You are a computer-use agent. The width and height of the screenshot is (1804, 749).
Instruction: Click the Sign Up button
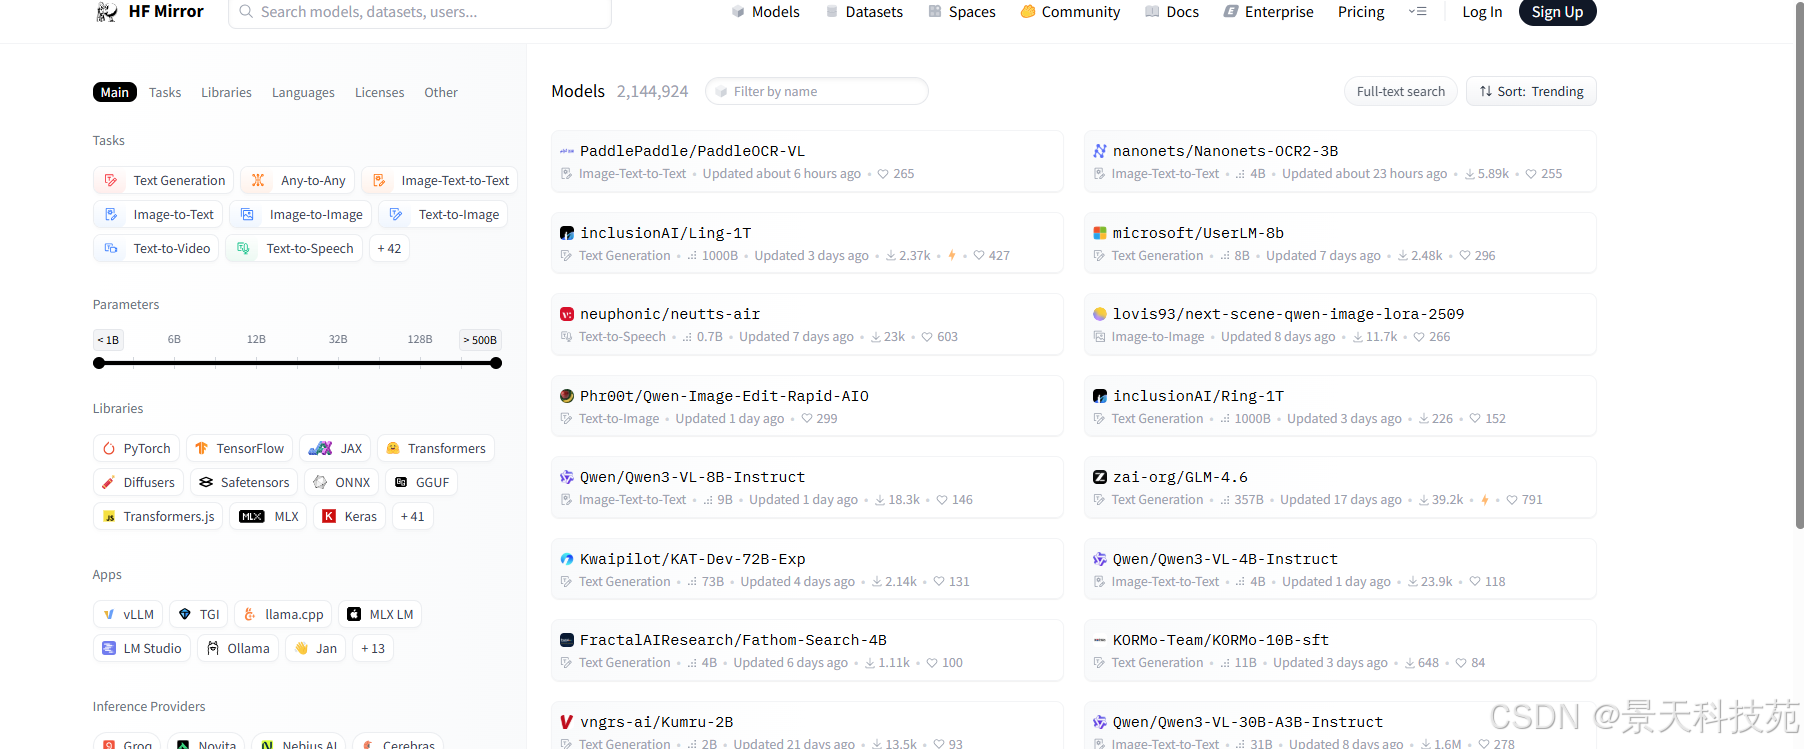click(1557, 12)
